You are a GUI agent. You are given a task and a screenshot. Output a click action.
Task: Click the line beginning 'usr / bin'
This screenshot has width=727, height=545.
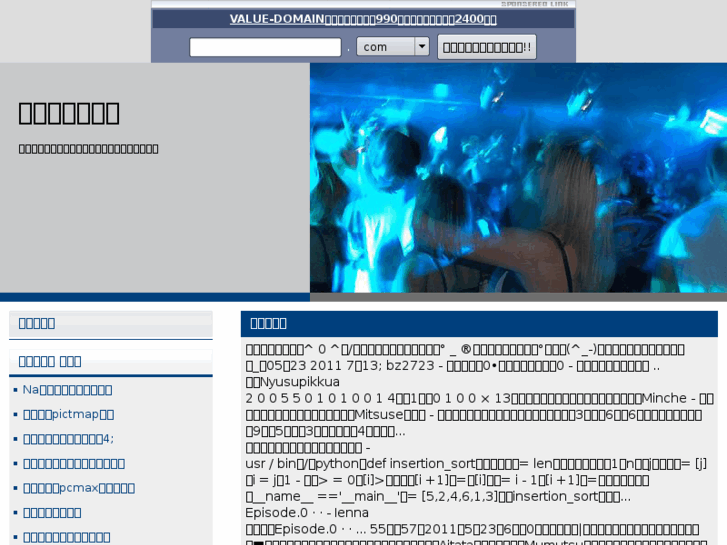click(x=476, y=464)
